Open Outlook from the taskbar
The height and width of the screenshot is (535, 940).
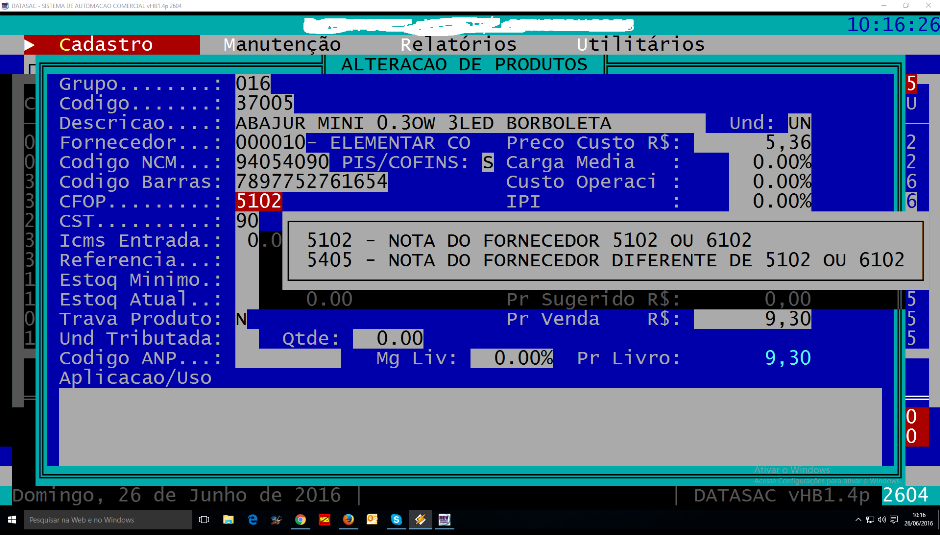[x=372, y=519]
